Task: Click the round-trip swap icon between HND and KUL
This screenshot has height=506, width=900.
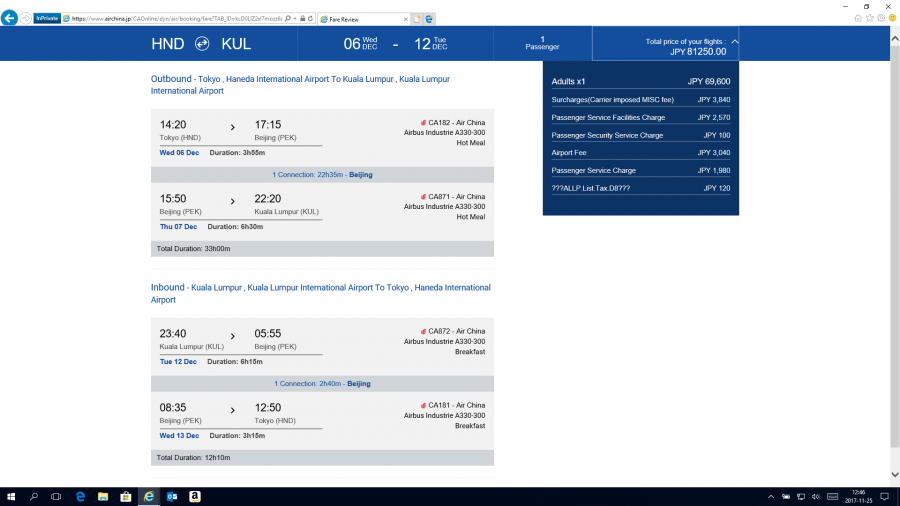Action: (202, 44)
